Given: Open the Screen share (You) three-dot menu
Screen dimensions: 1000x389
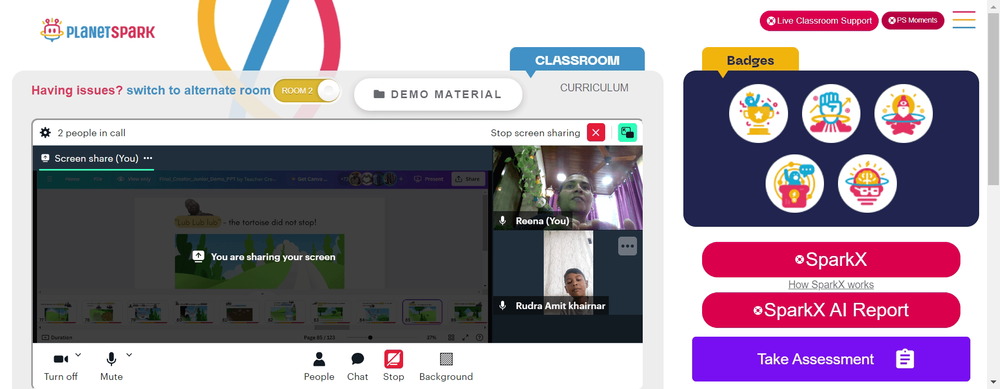Looking at the screenshot, I should (148, 158).
